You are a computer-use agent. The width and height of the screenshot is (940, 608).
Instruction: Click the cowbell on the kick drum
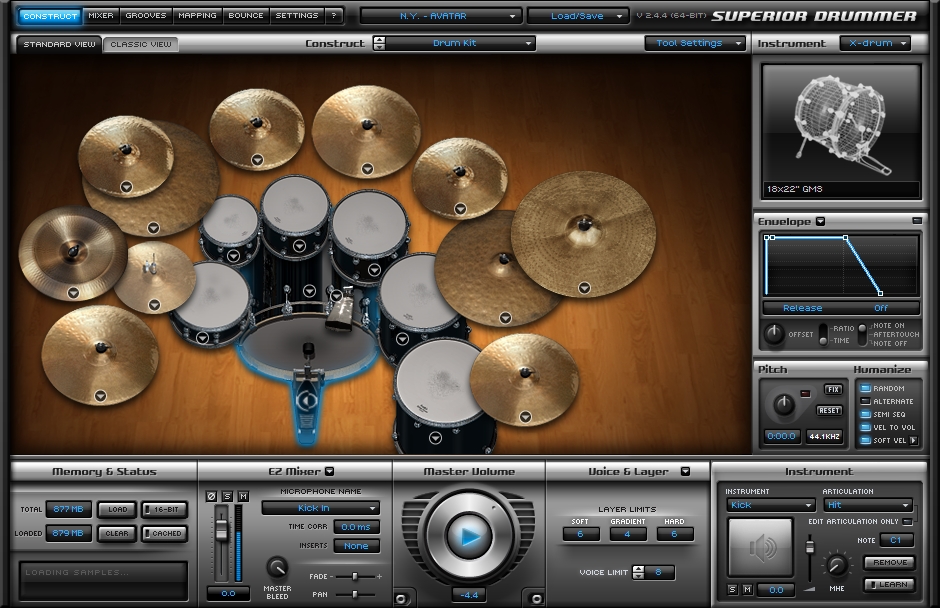(x=339, y=312)
